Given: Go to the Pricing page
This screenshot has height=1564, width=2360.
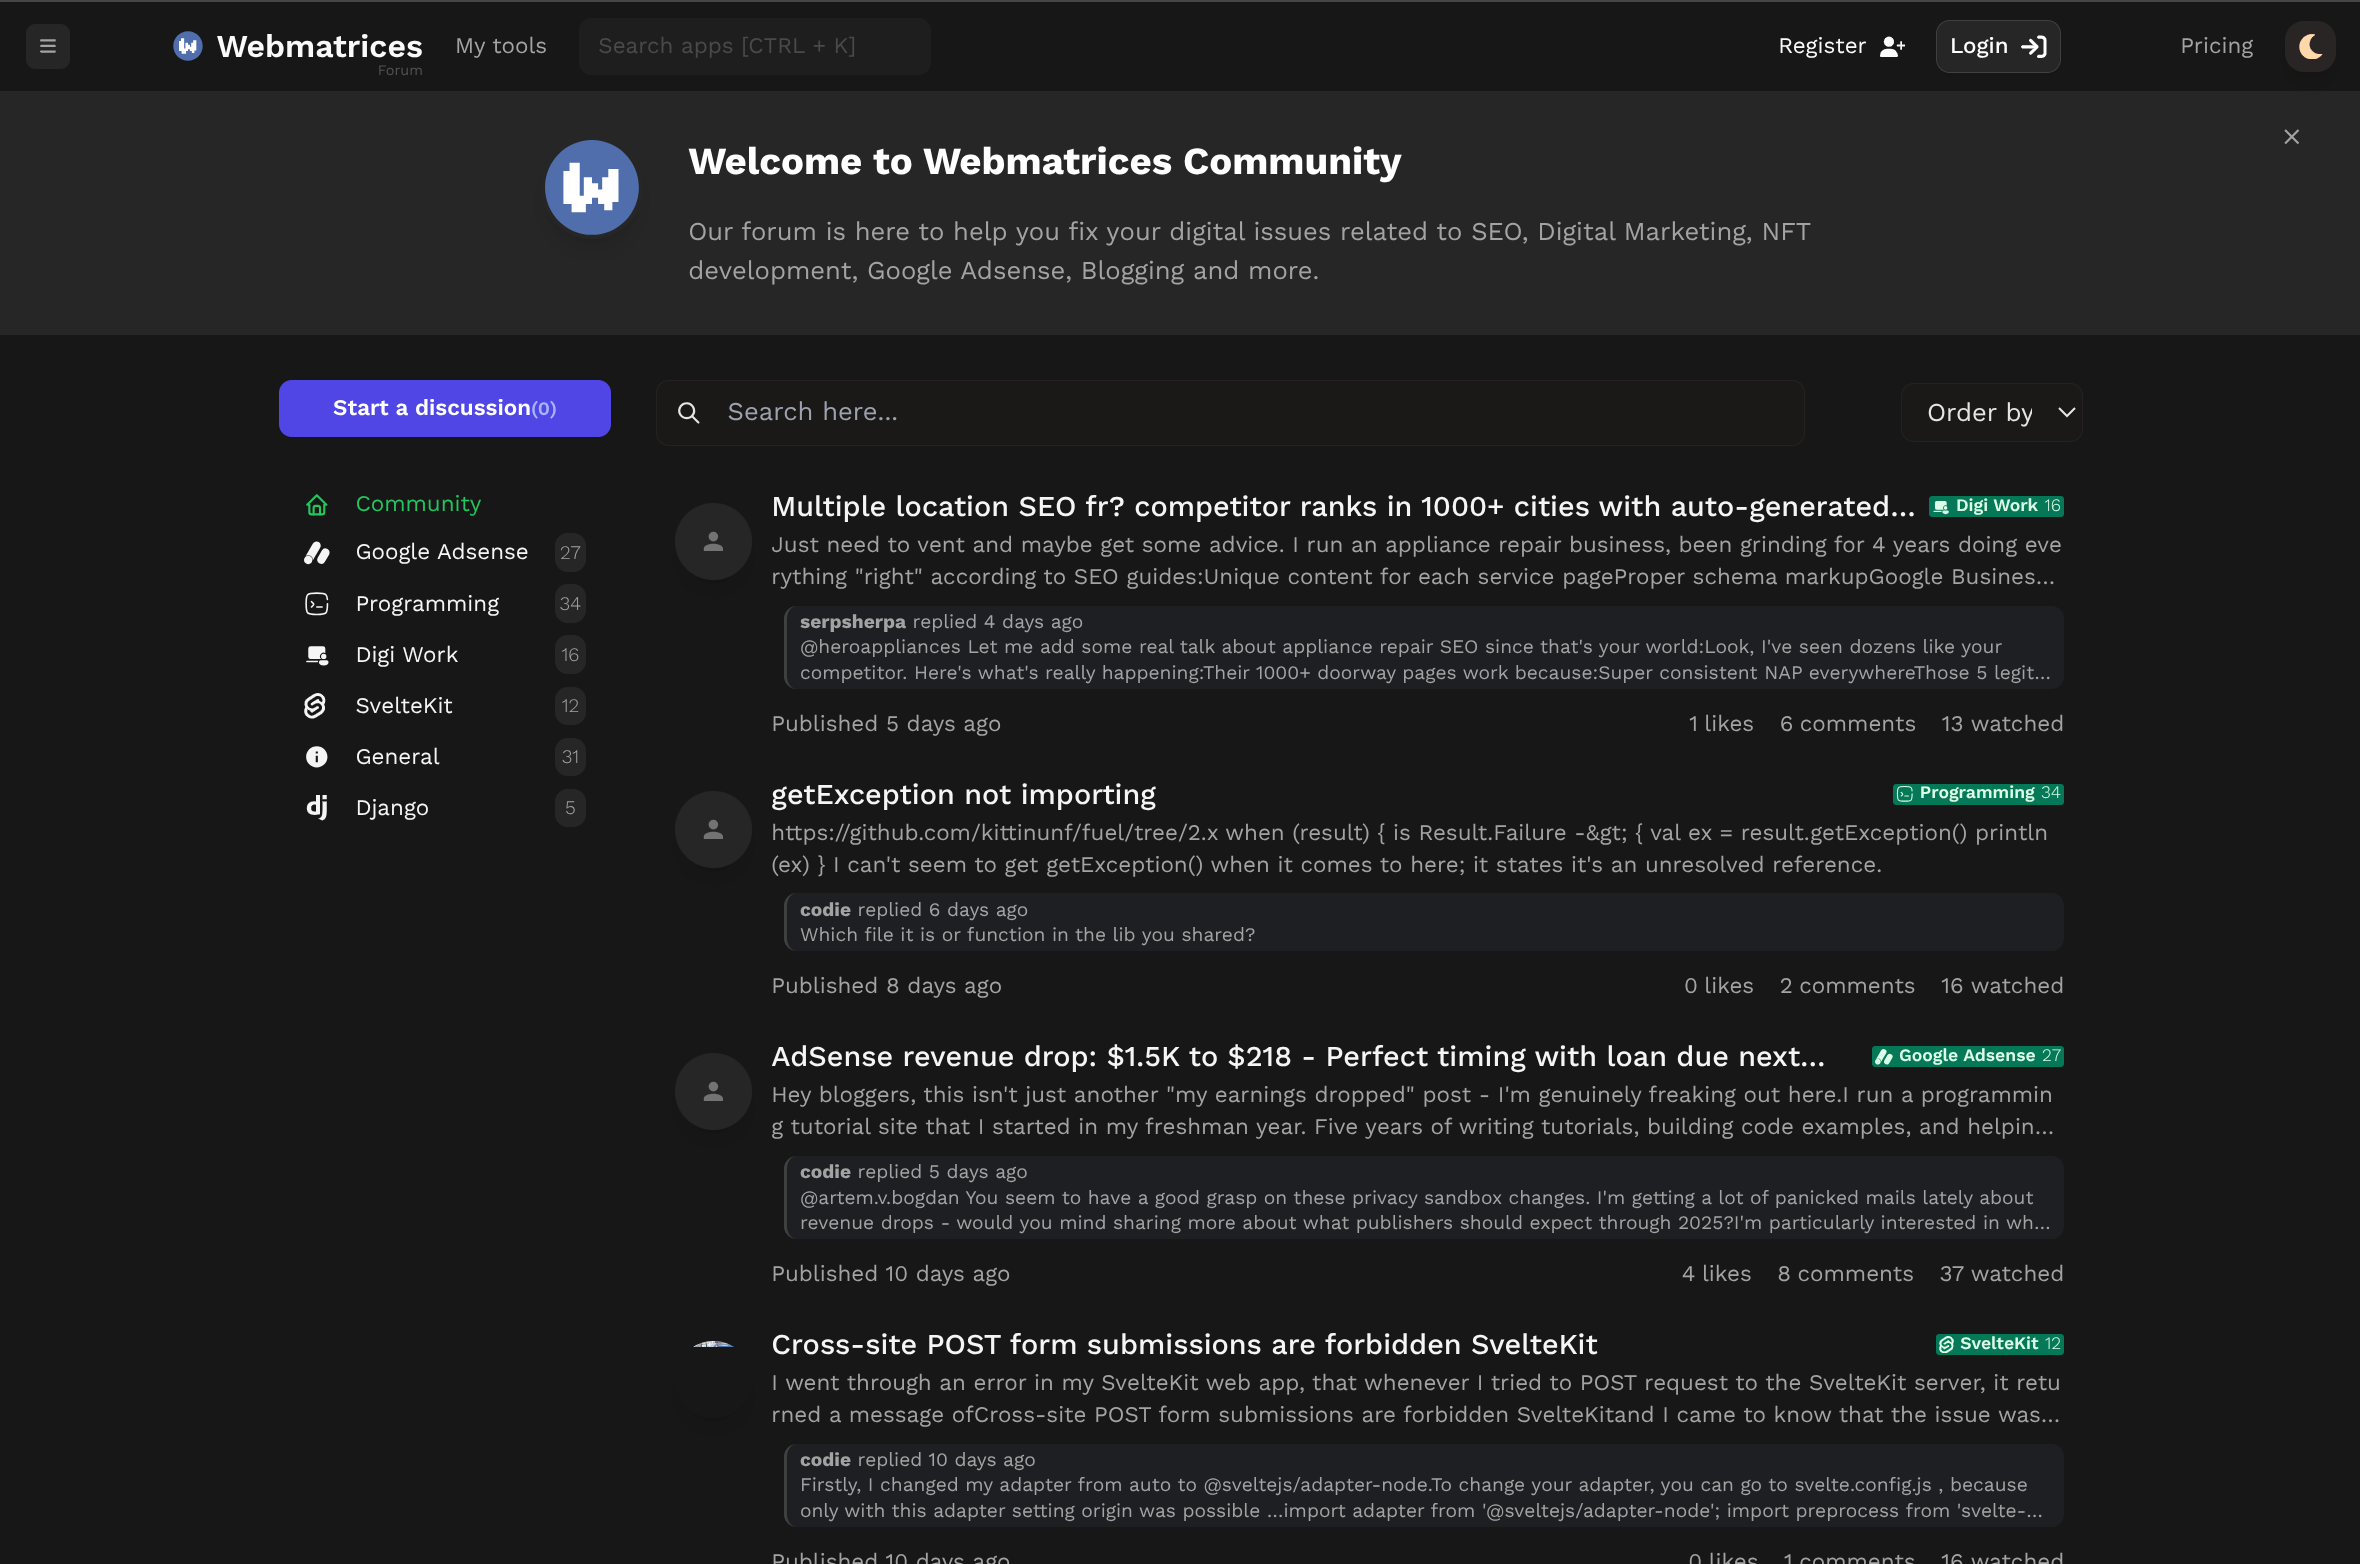Looking at the screenshot, I should point(2216,46).
